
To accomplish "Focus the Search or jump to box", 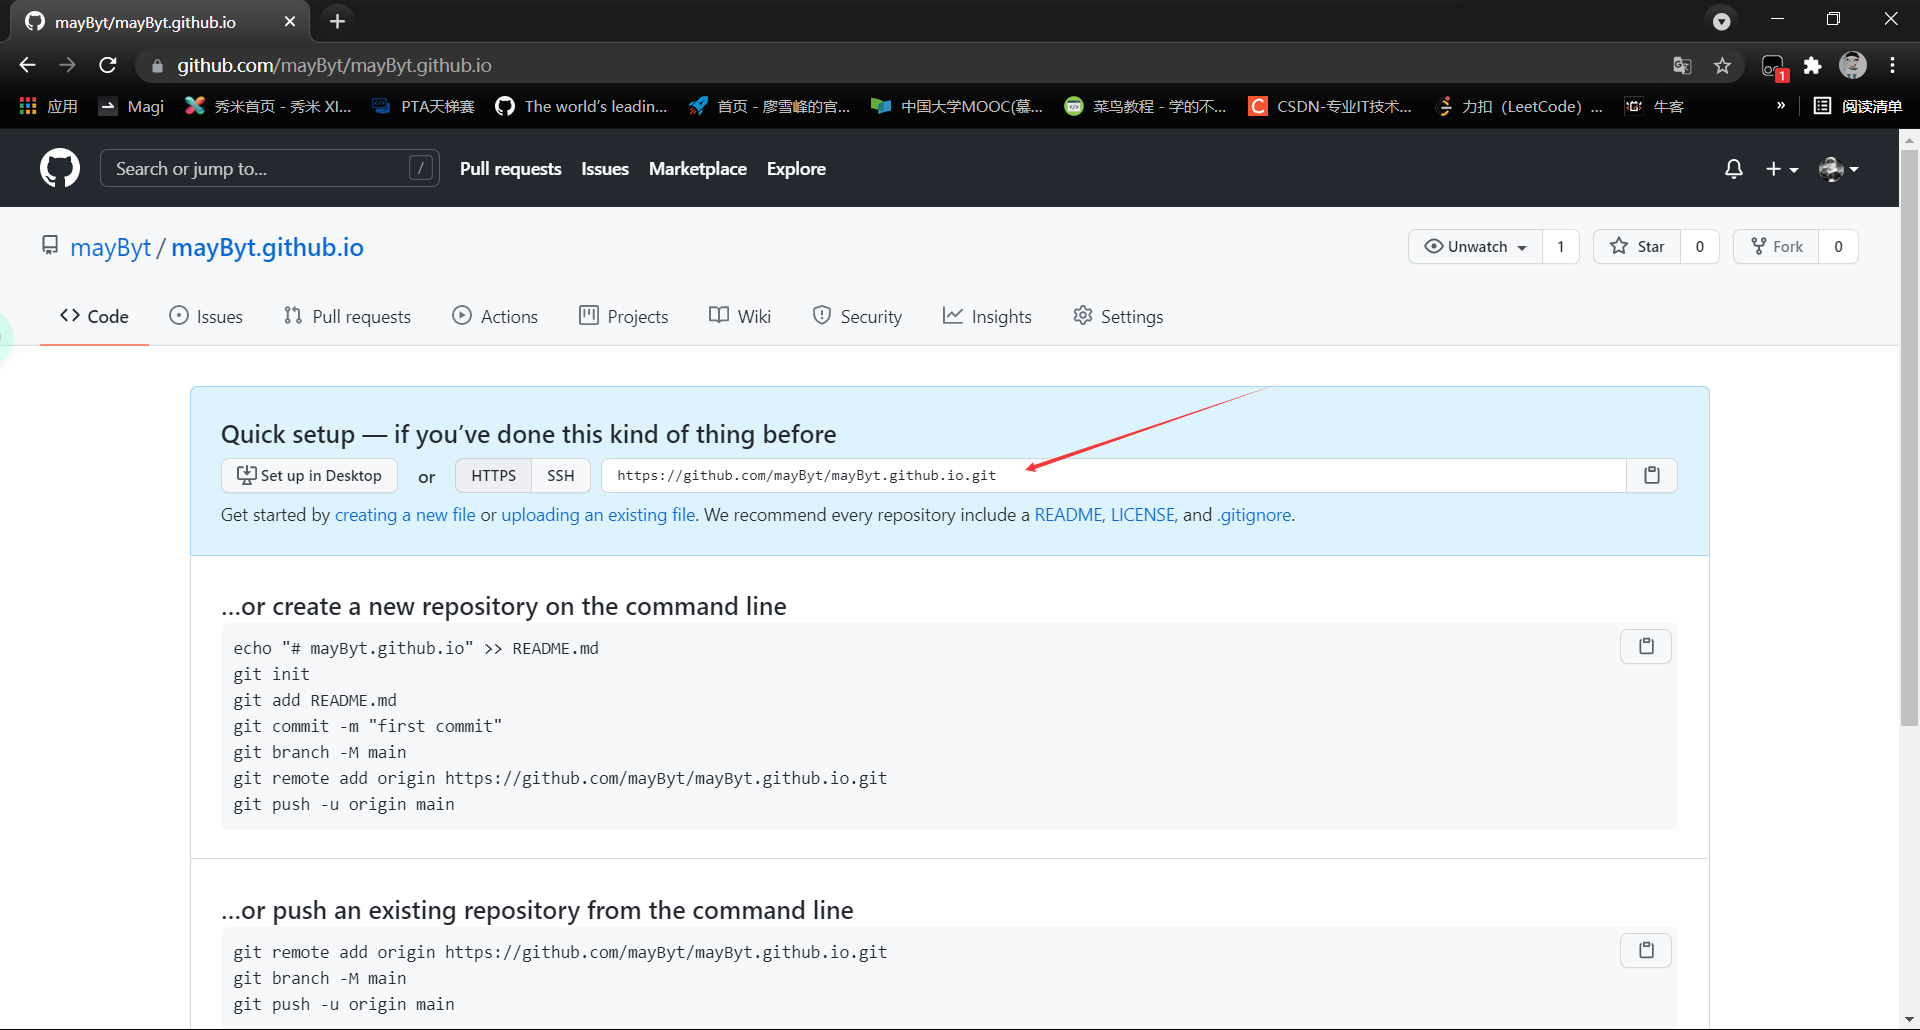I will point(270,168).
